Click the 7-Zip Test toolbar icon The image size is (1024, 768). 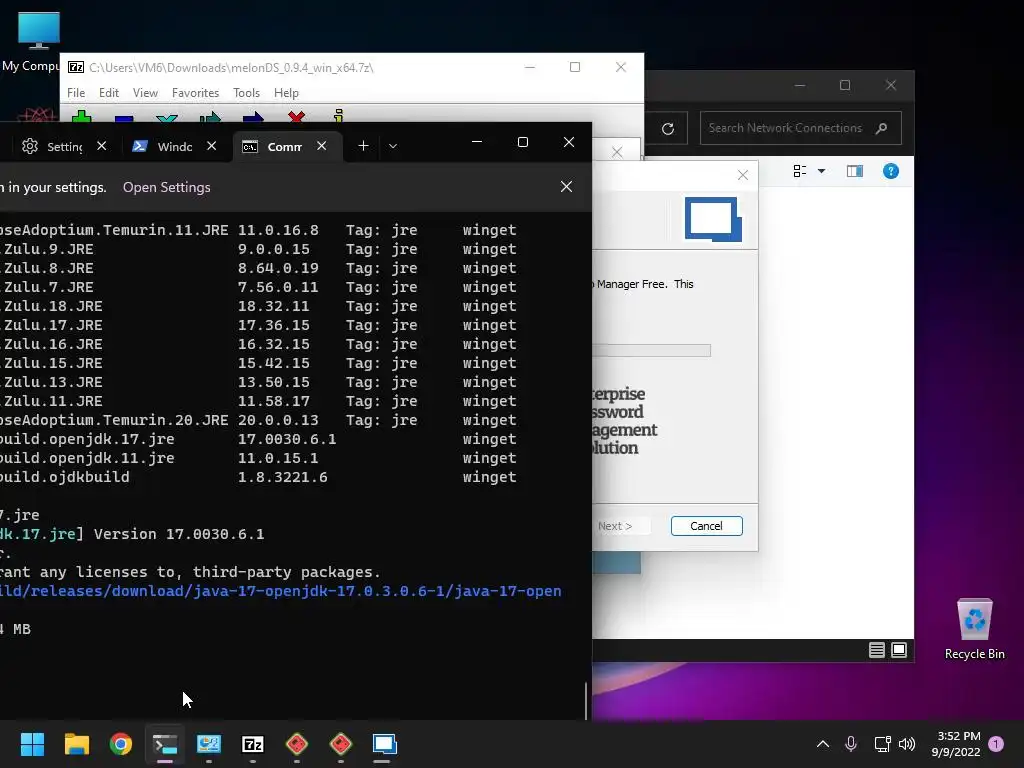click(167, 118)
